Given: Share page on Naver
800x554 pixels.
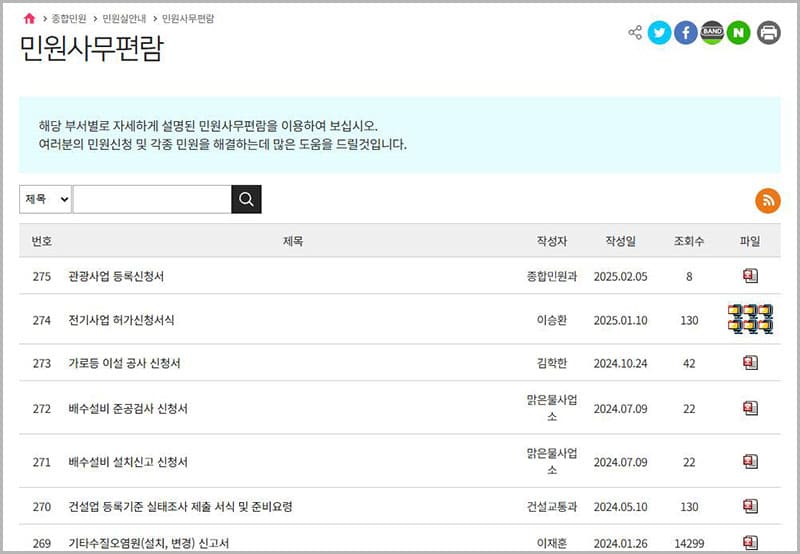Looking at the screenshot, I should pyautogui.click(x=739, y=33).
